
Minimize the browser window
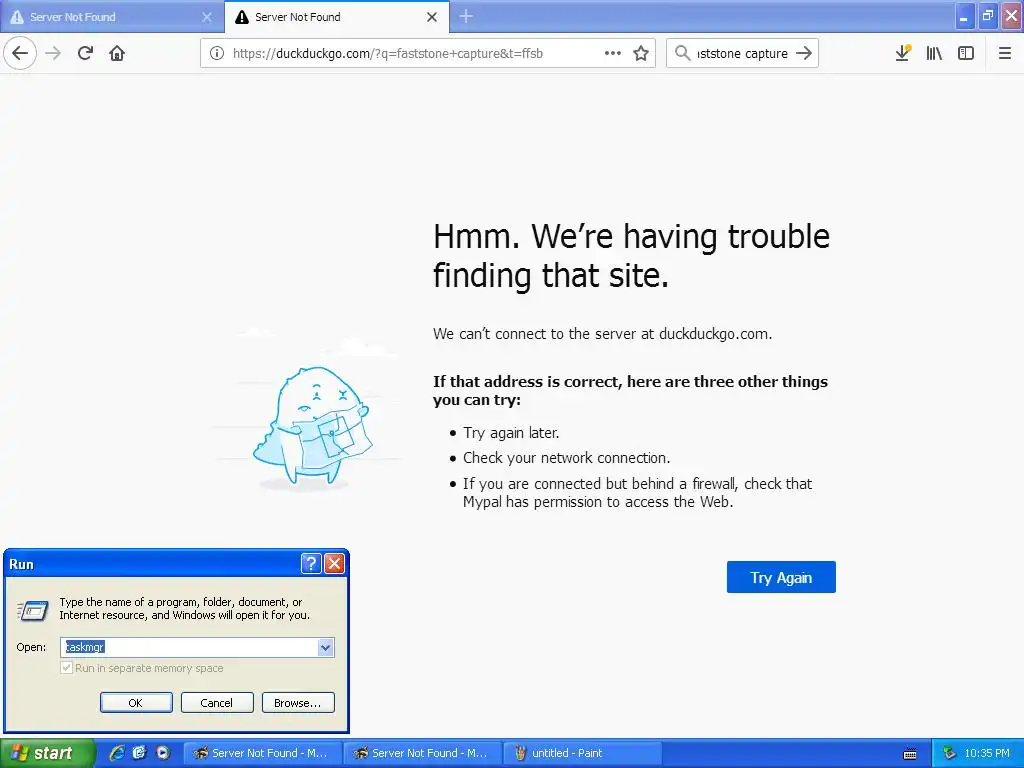point(965,16)
